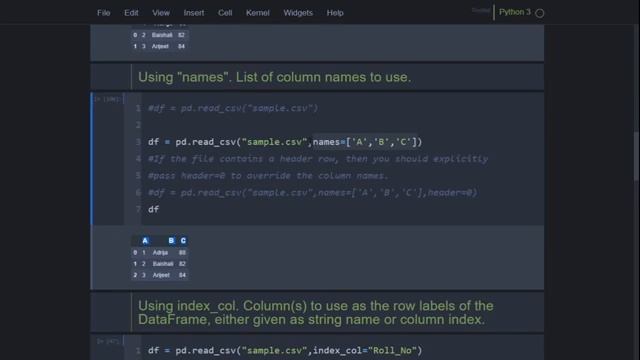Click 'Baishali' cell in the A/B/C output table
This screenshot has height=360, width=640.
pos(163,264)
